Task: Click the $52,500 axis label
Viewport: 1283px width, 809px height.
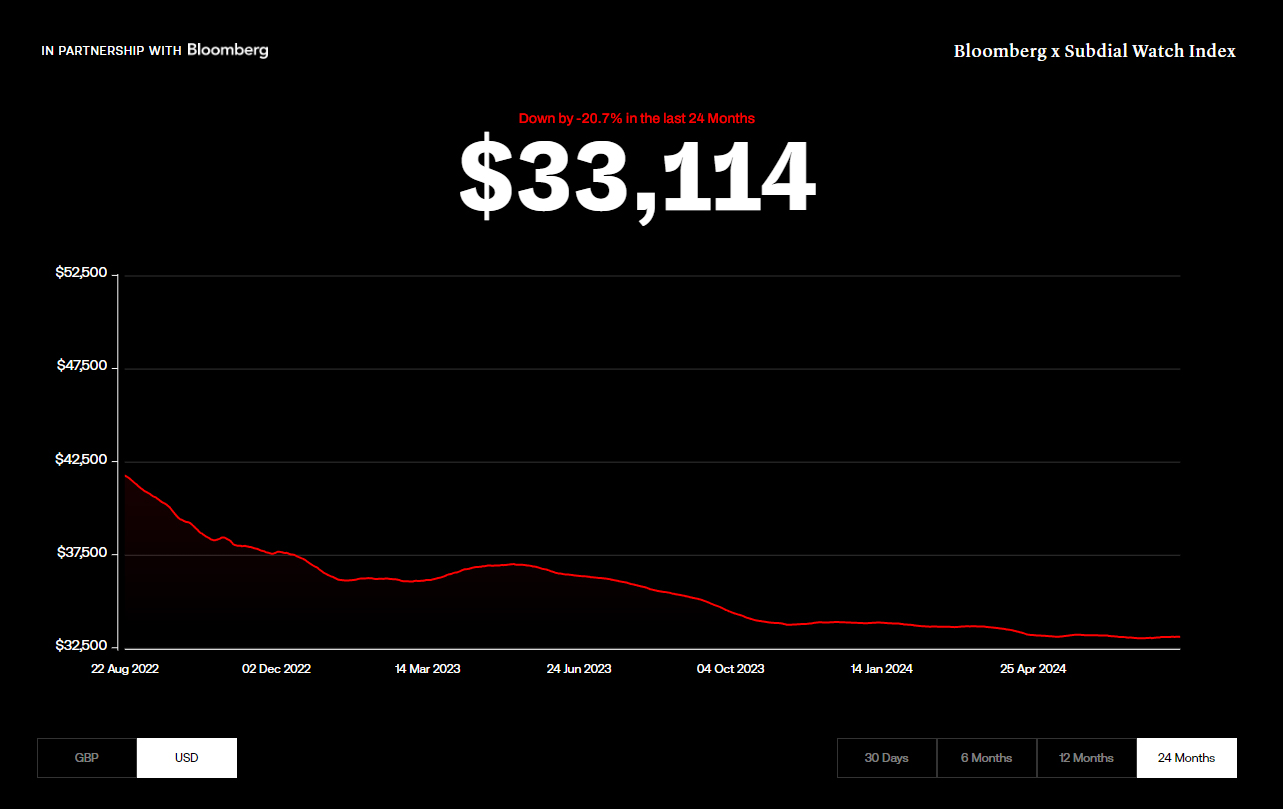Action: point(81,273)
